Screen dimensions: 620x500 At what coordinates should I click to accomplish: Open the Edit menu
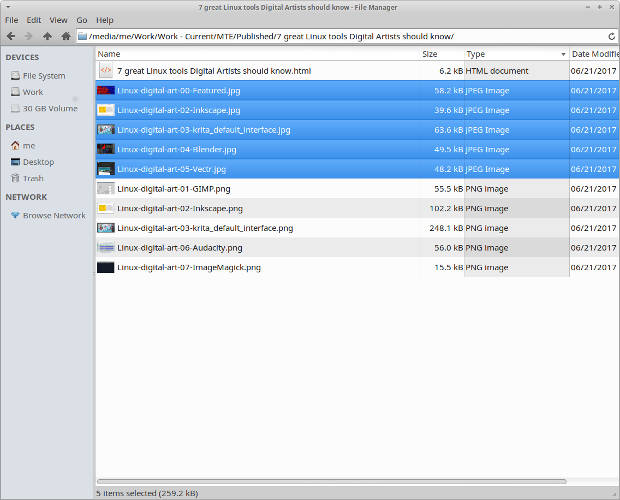34,20
